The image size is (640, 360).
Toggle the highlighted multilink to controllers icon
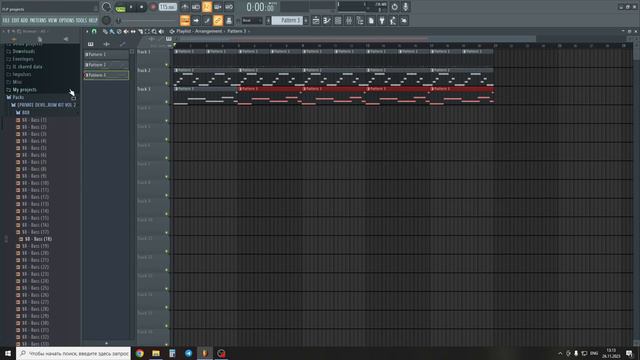218,20
